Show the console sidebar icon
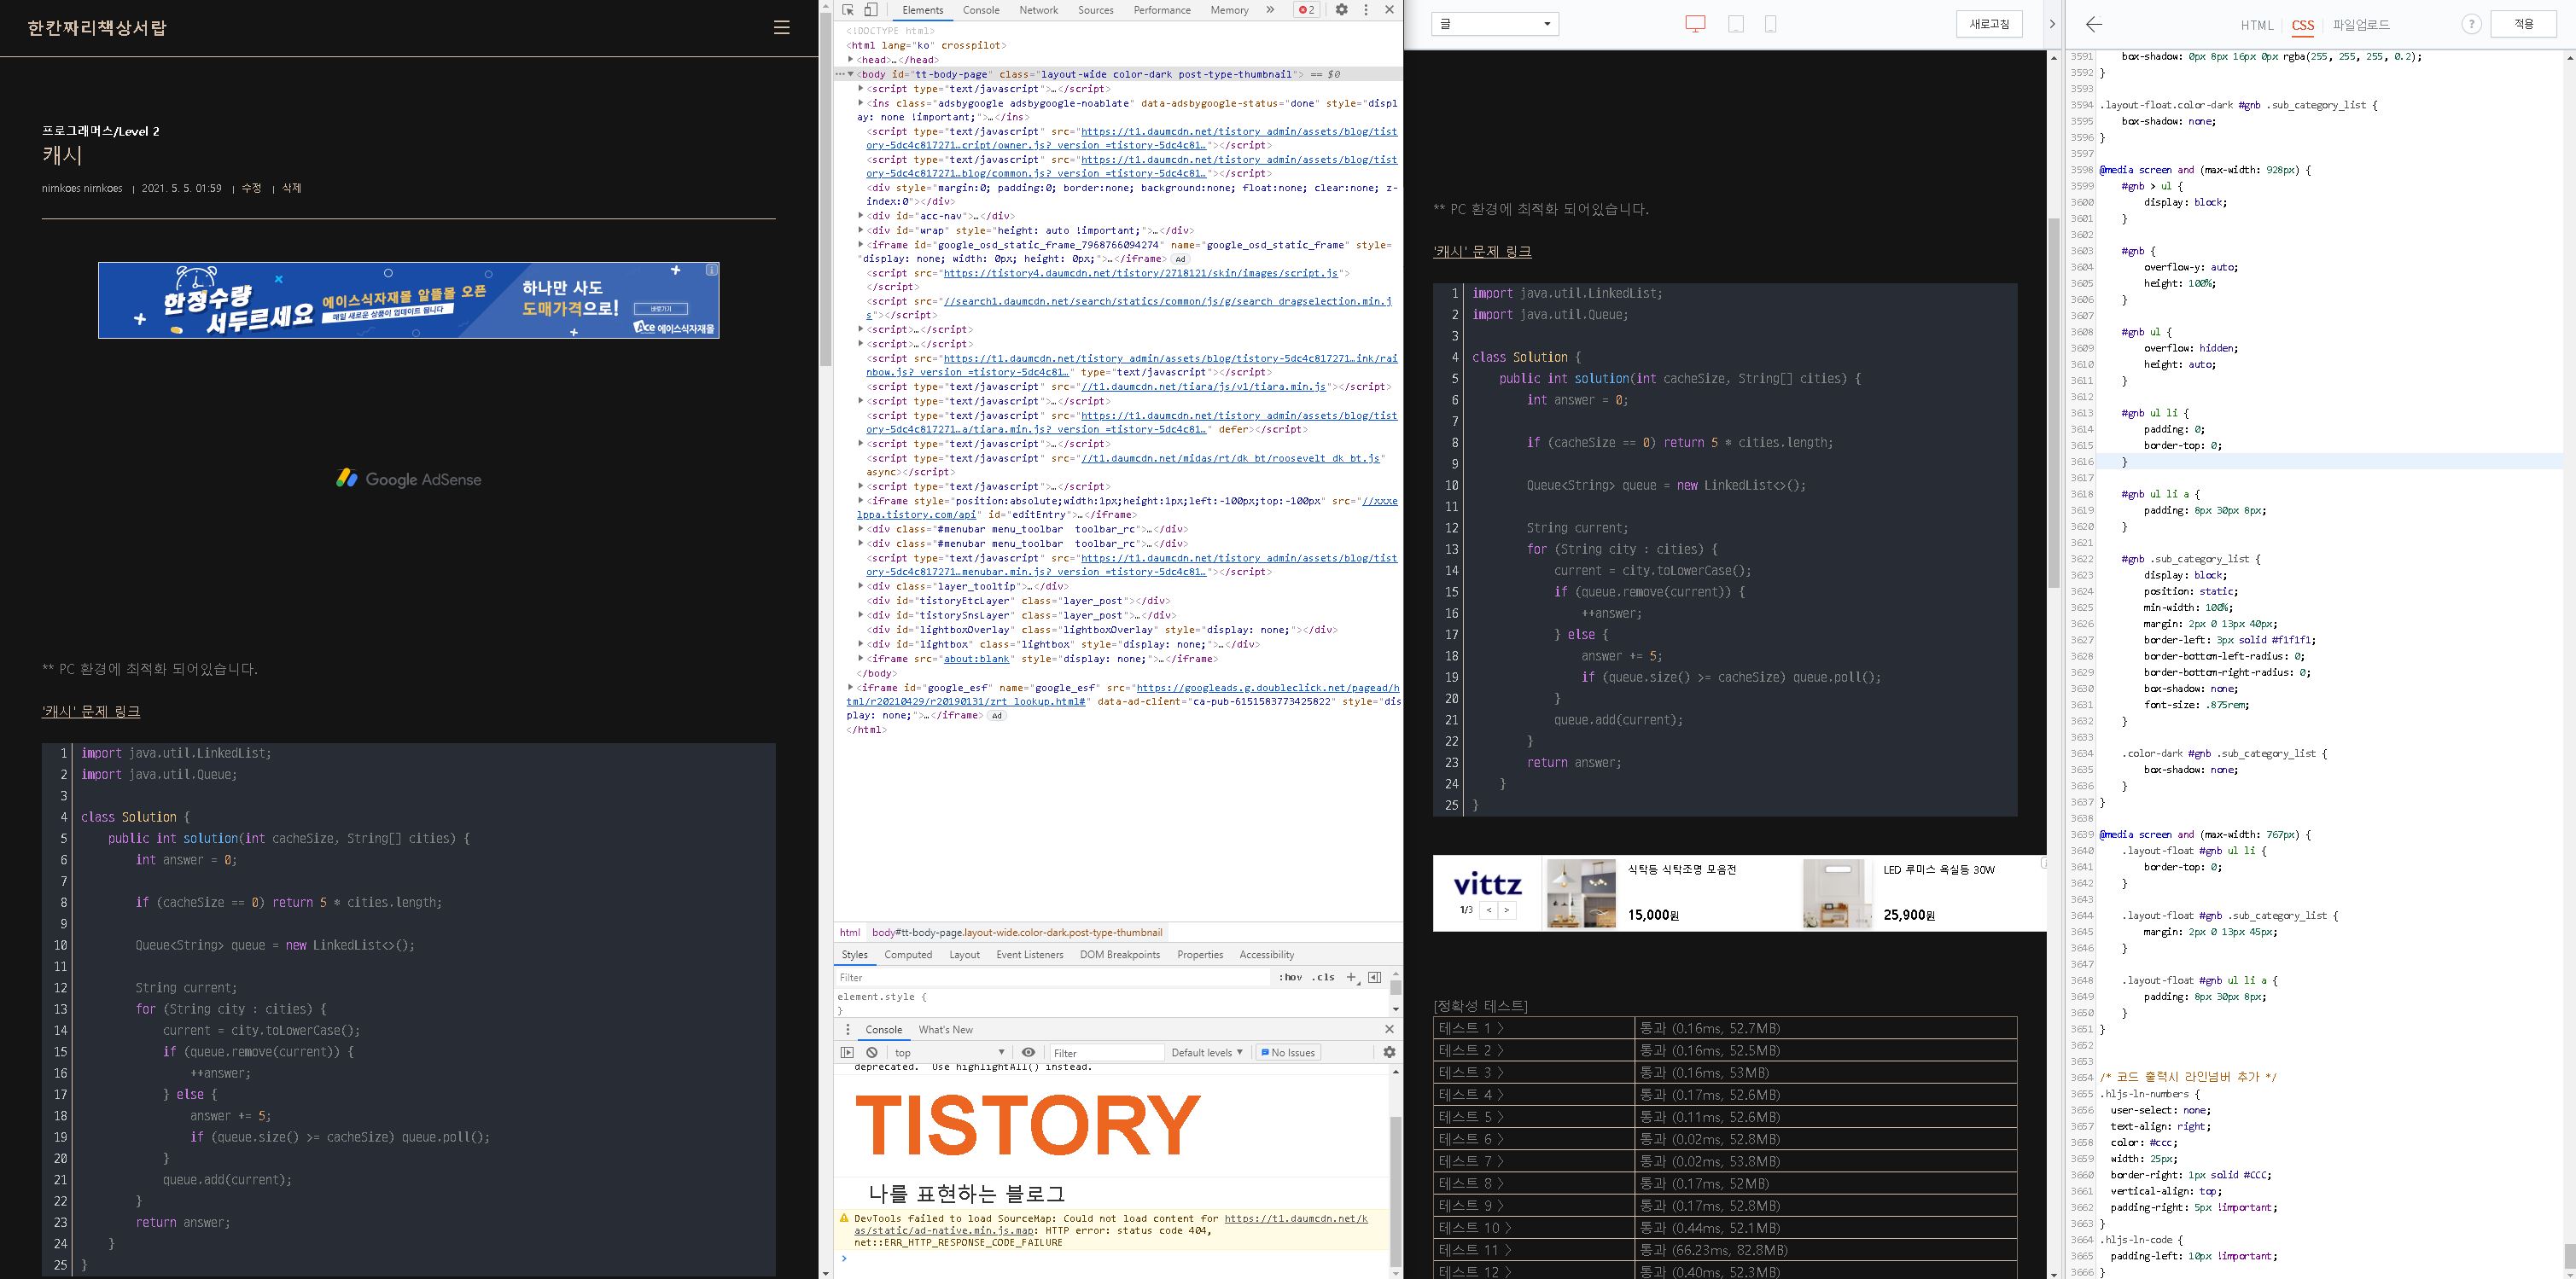 (847, 1052)
